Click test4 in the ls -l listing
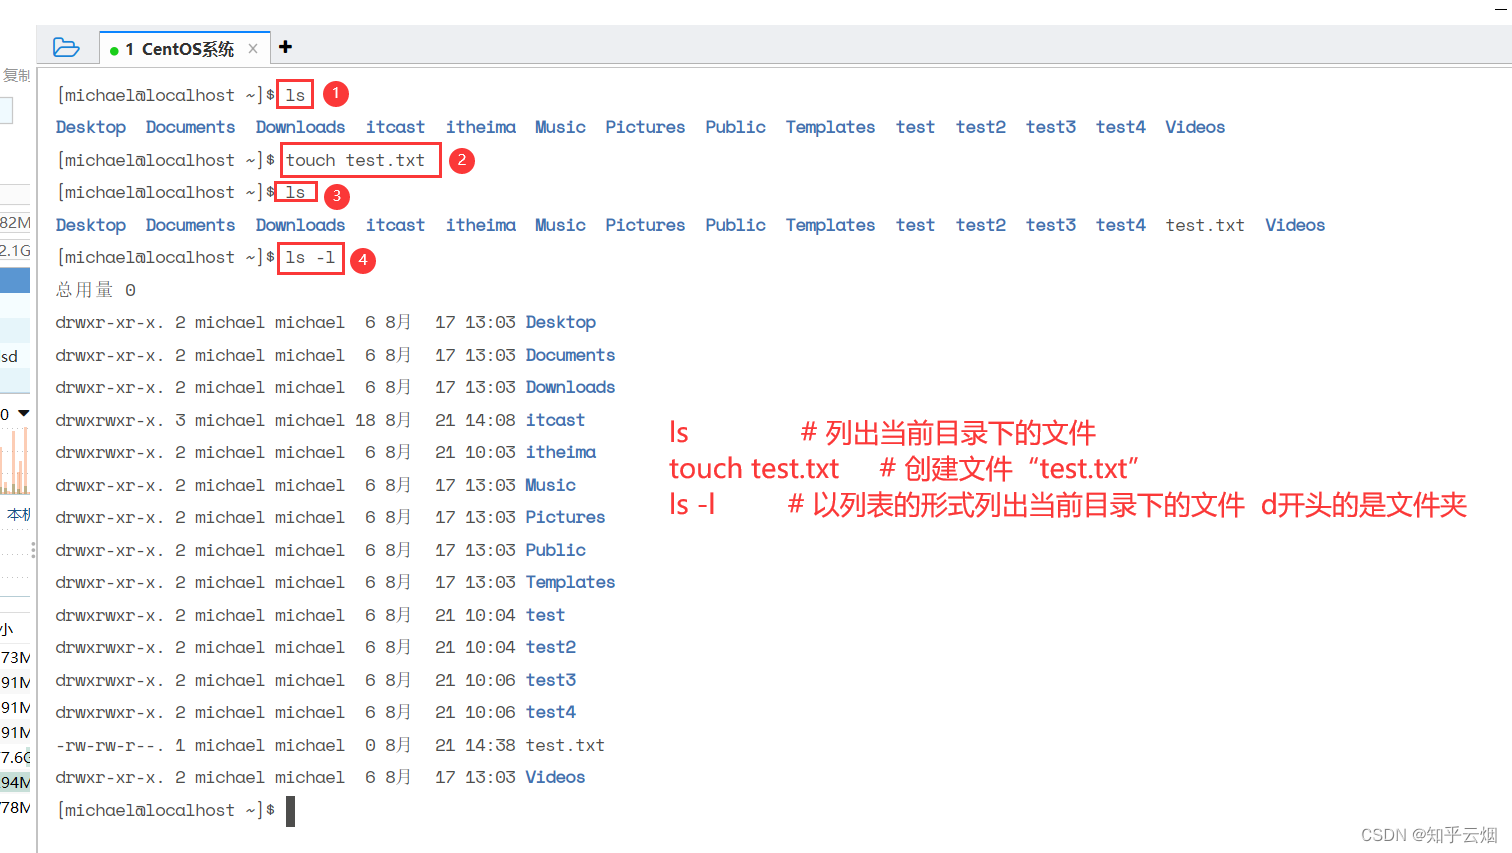Screen dimensions: 1512x853 [551, 712]
